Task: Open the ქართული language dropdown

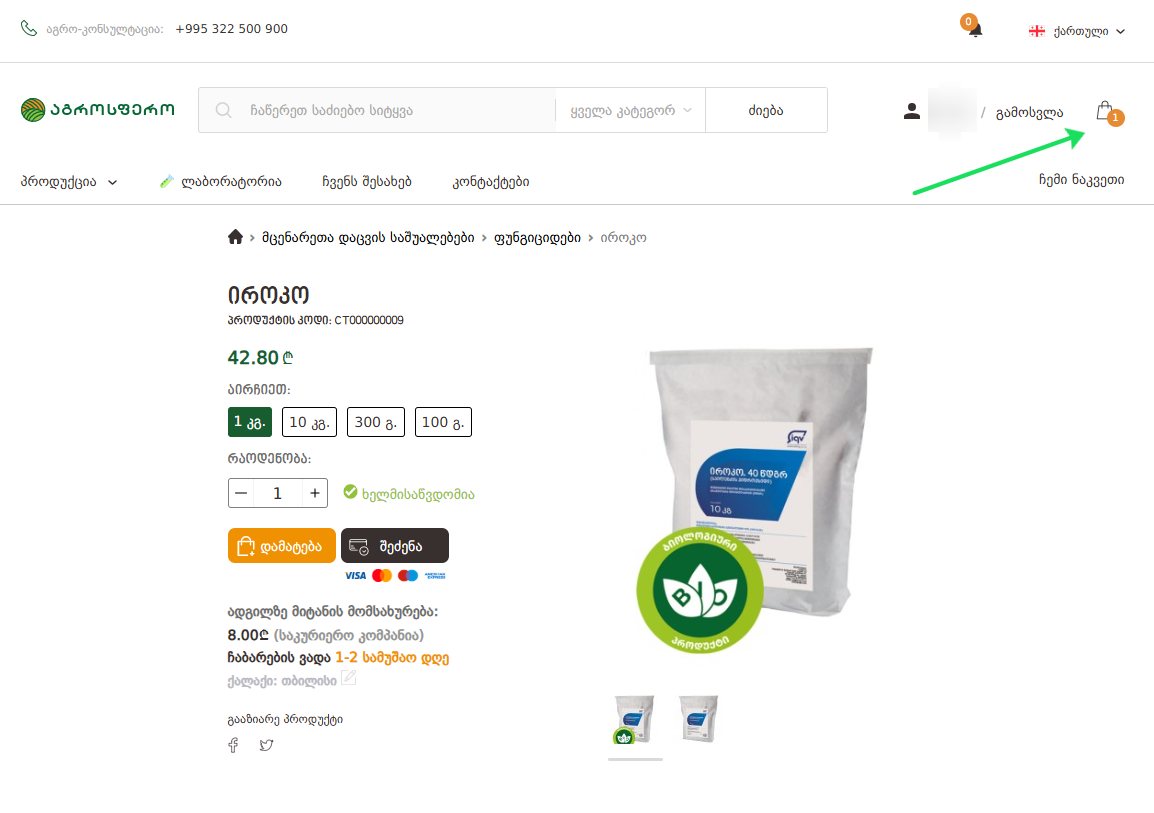Action: (x=1077, y=32)
